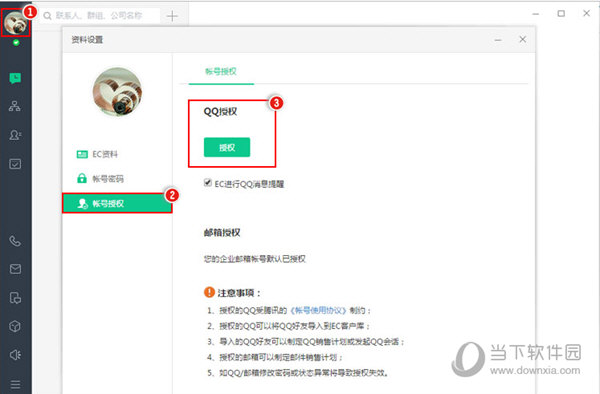
Task: Open the megaphone broadcast icon in the sidebar
Action: click(x=15, y=355)
